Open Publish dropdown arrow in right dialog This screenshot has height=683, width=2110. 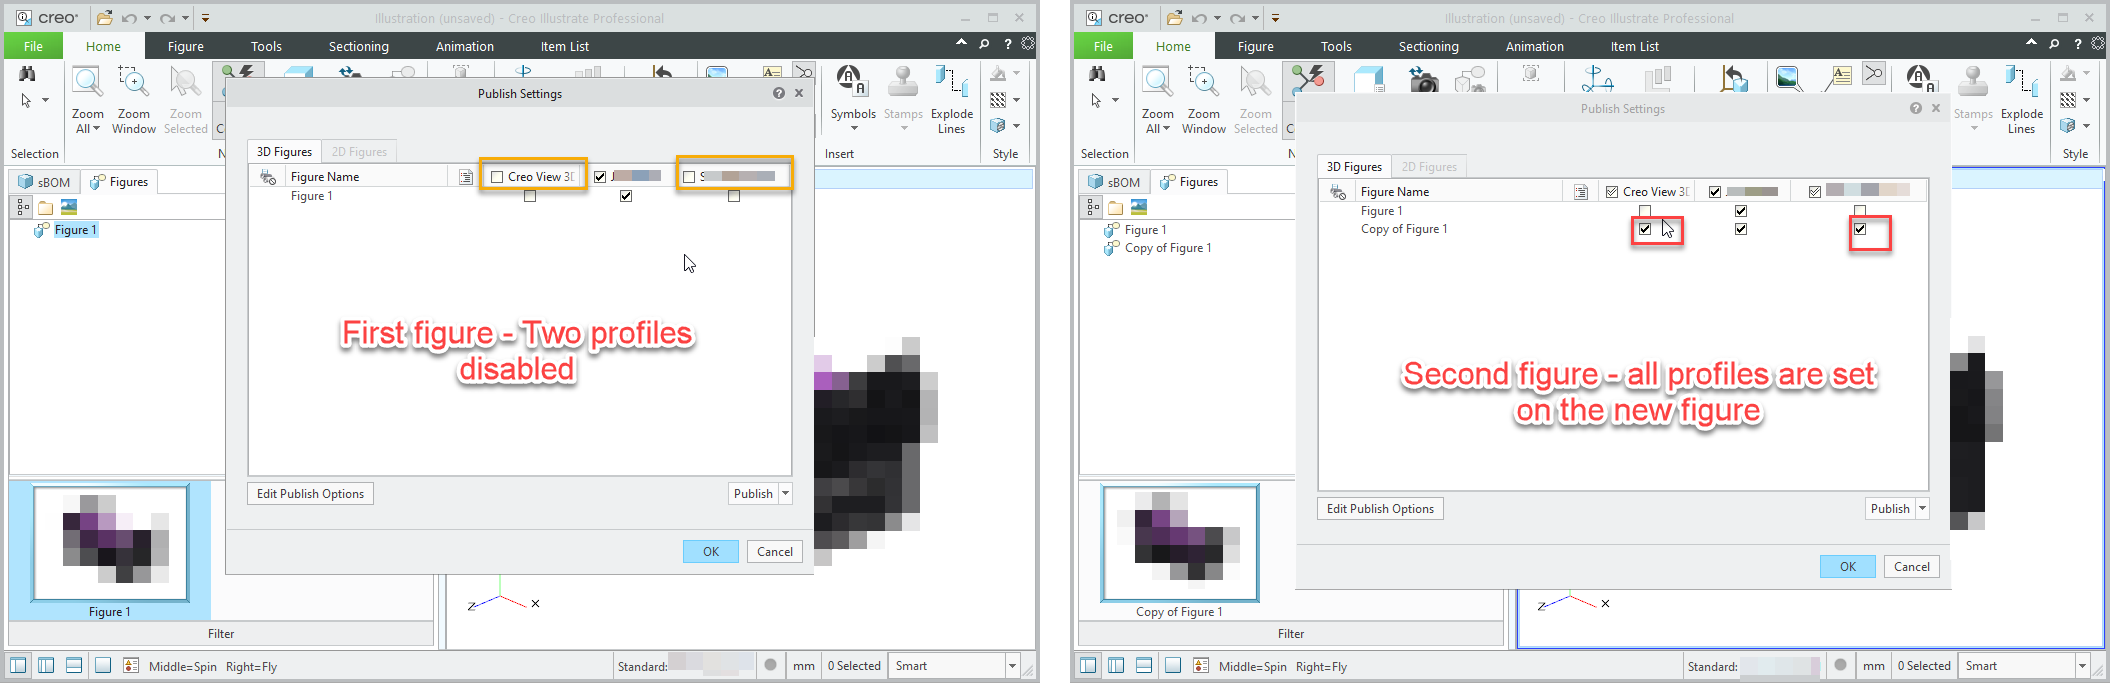[1922, 508]
